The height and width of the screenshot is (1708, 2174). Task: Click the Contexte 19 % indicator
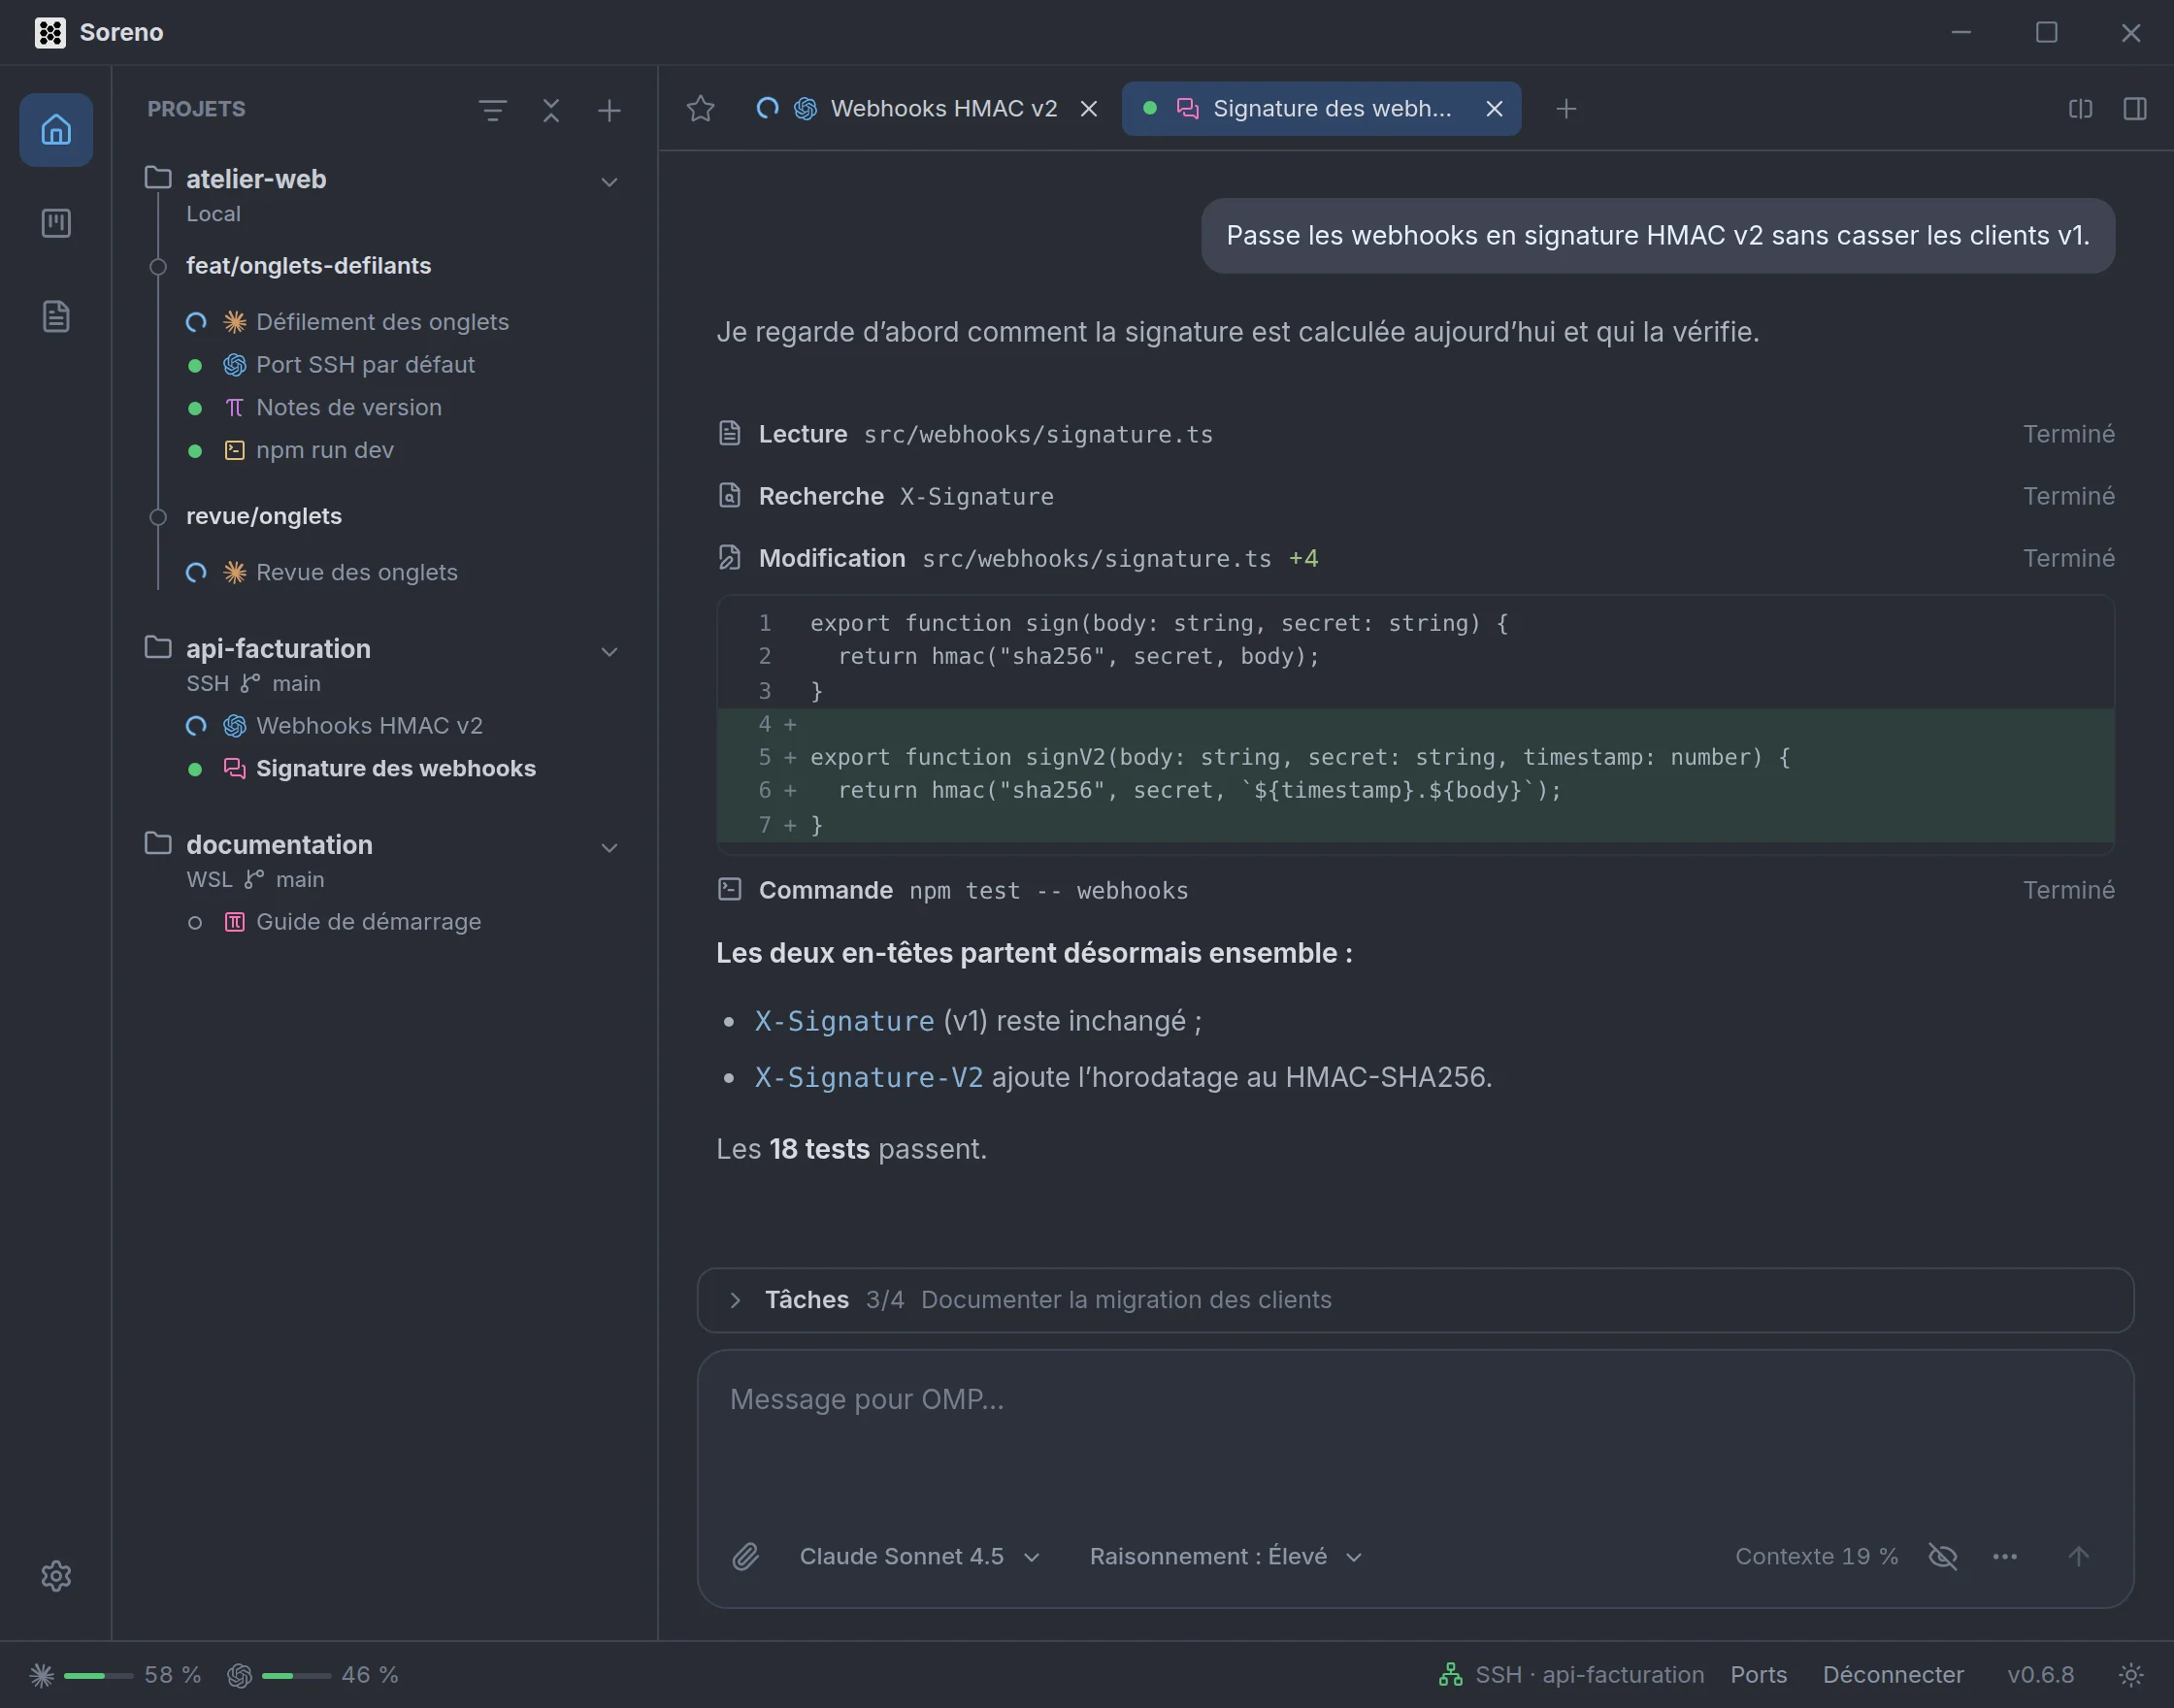click(1816, 1556)
